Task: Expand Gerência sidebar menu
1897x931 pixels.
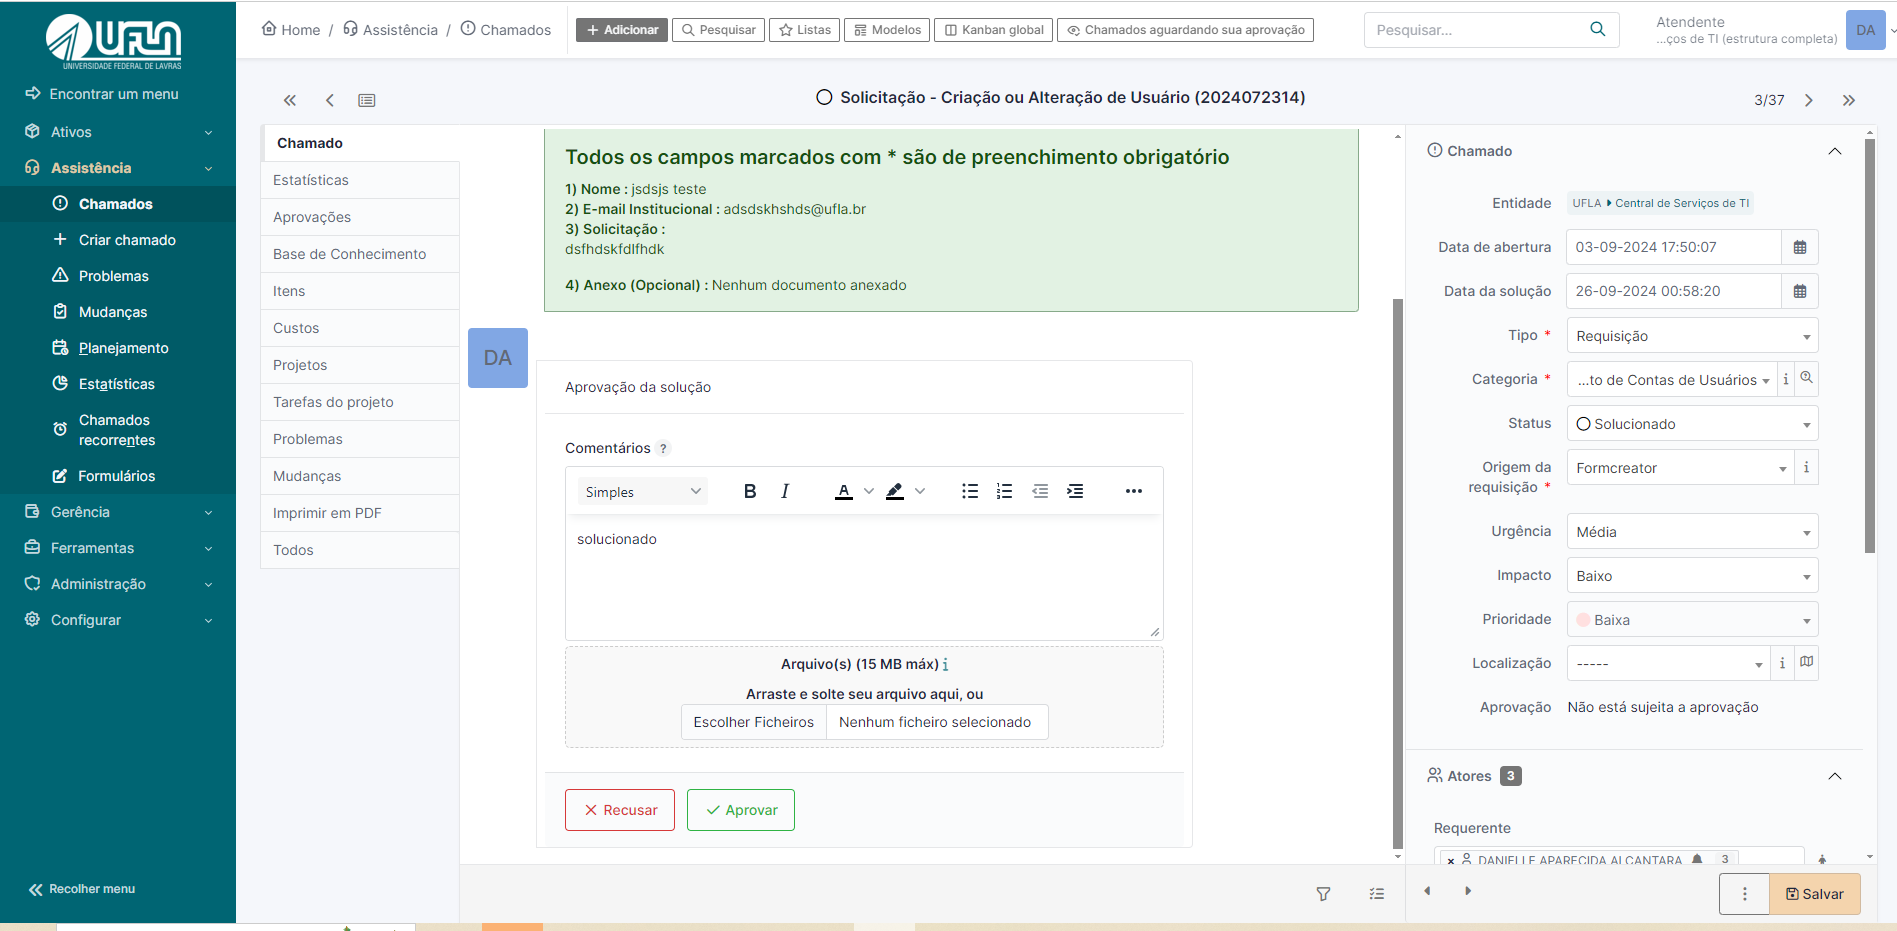Action: [x=118, y=512]
